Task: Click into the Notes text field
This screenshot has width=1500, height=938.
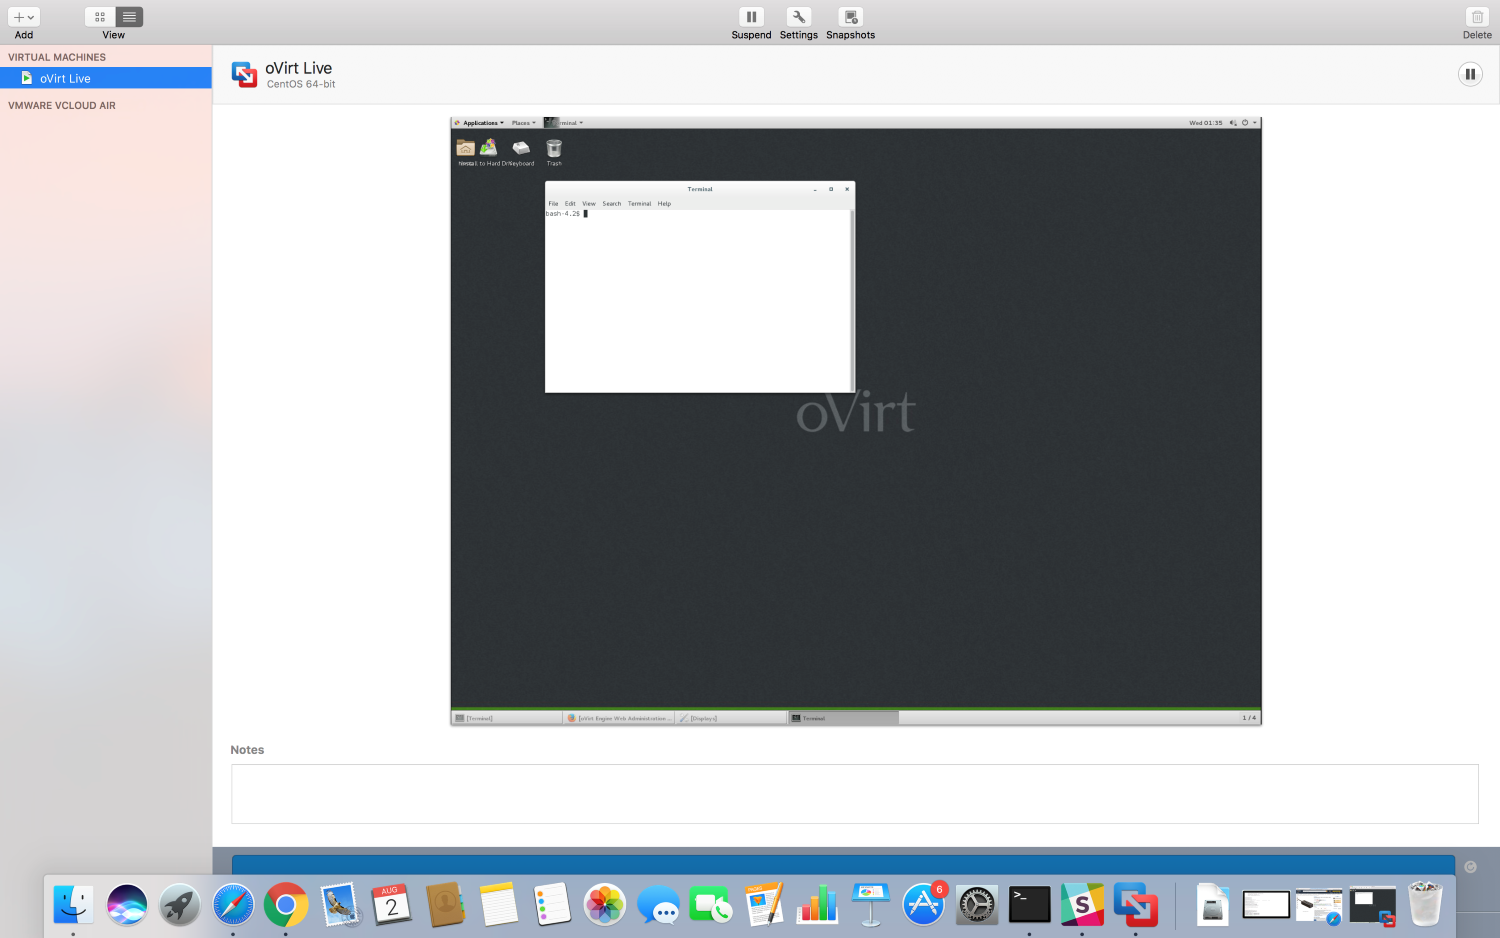Action: (x=855, y=794)
